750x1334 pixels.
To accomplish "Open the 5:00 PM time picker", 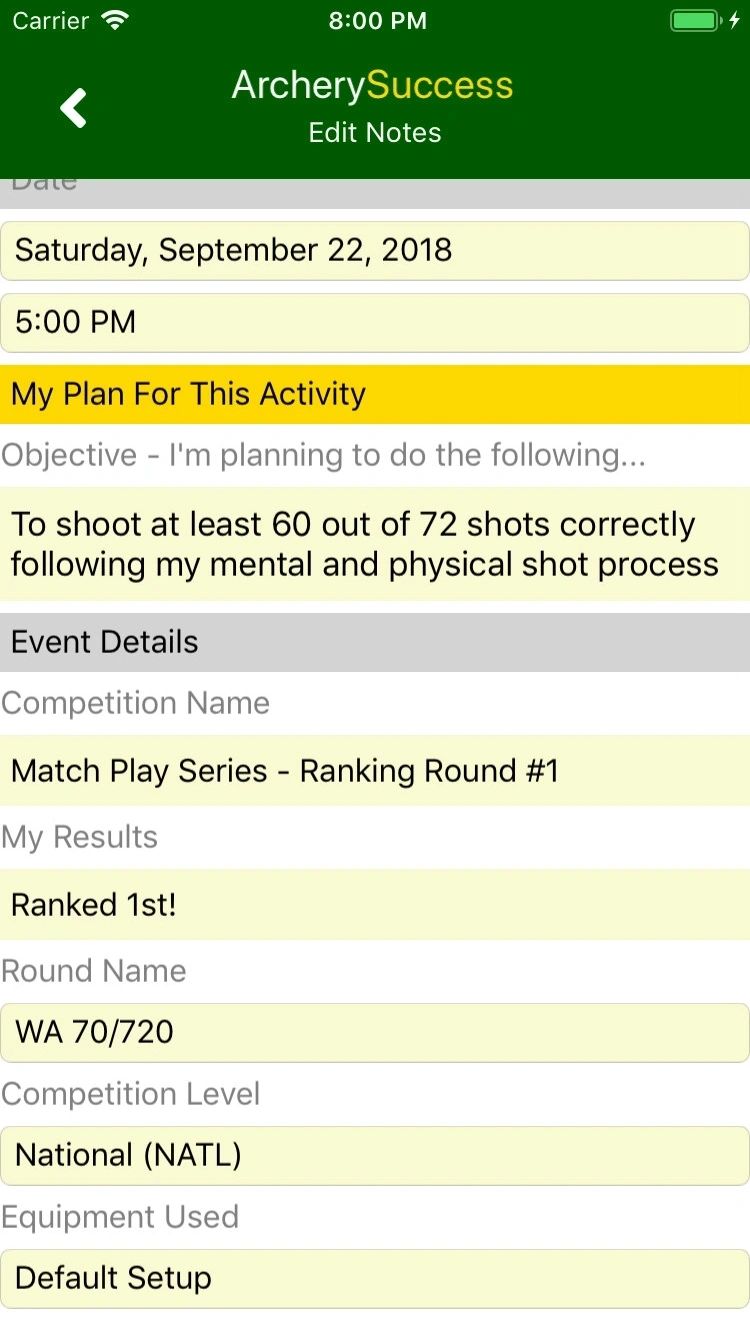I will click(x=375, y=322).
